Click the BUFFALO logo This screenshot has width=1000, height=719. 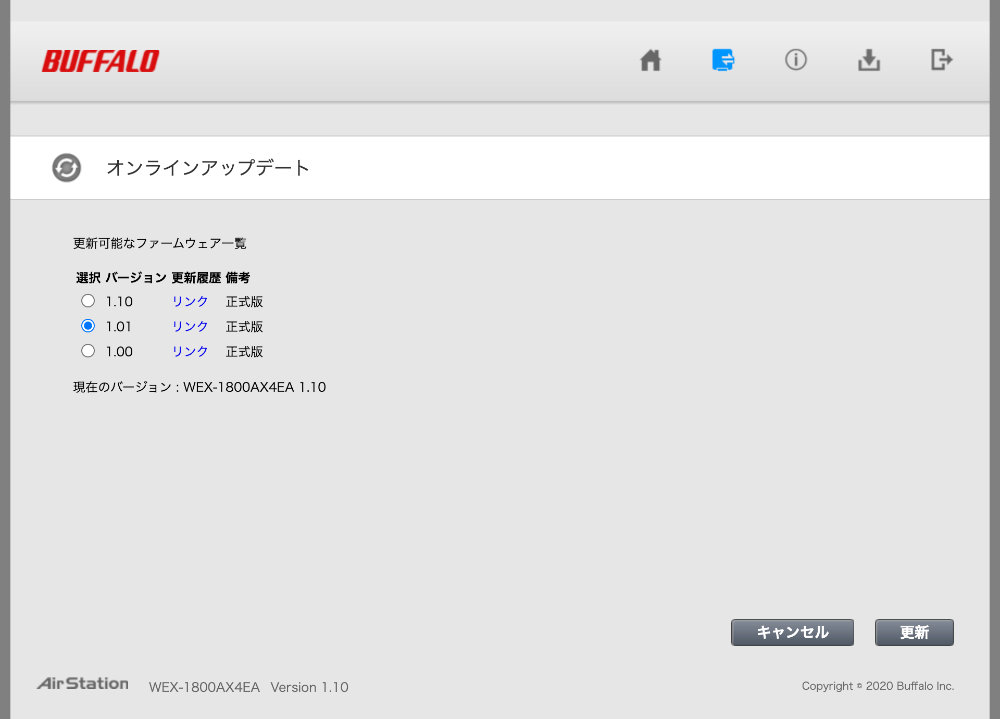coord(101,61)
